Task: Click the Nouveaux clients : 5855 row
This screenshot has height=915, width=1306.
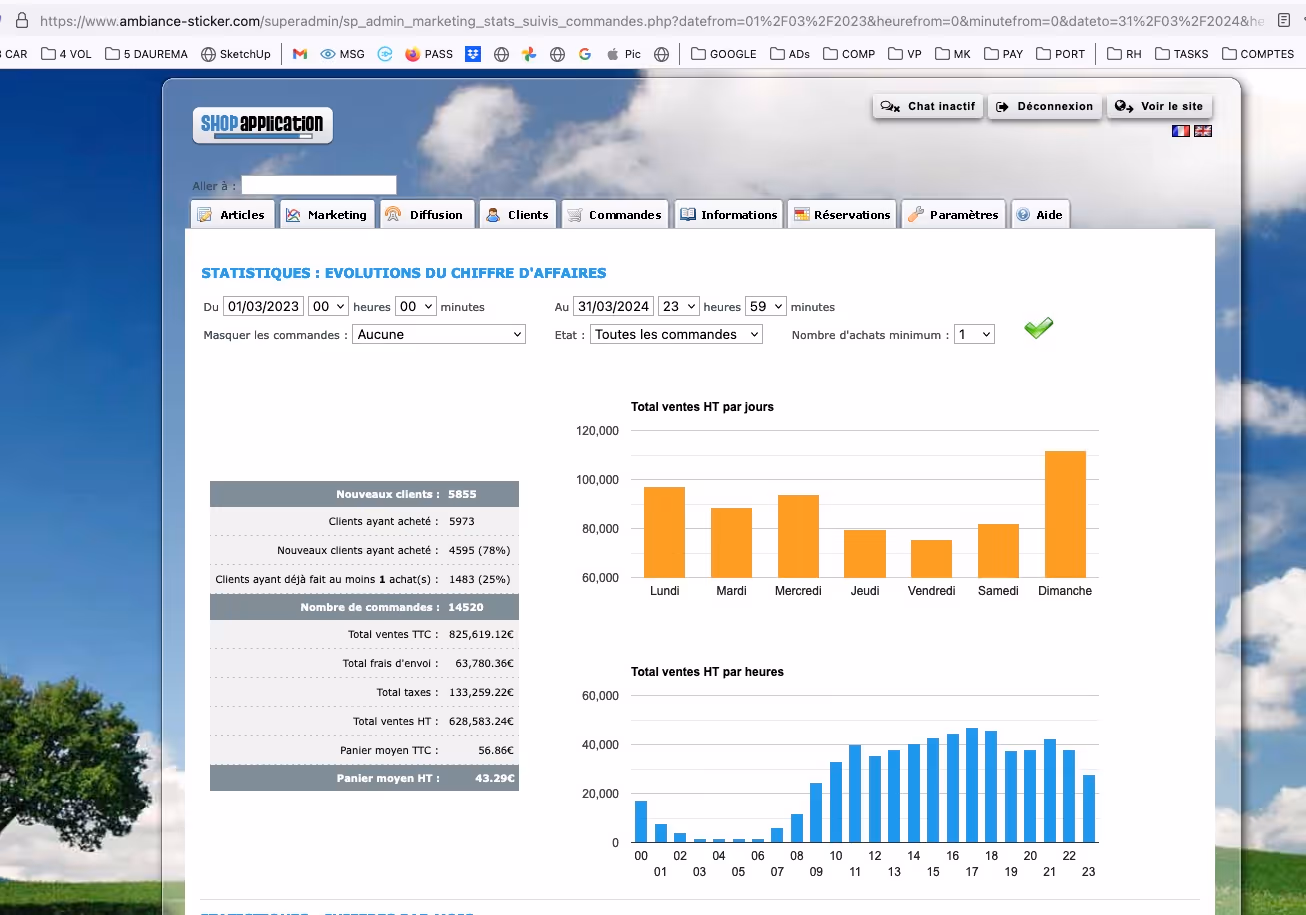Action: (x=364, y=494)
